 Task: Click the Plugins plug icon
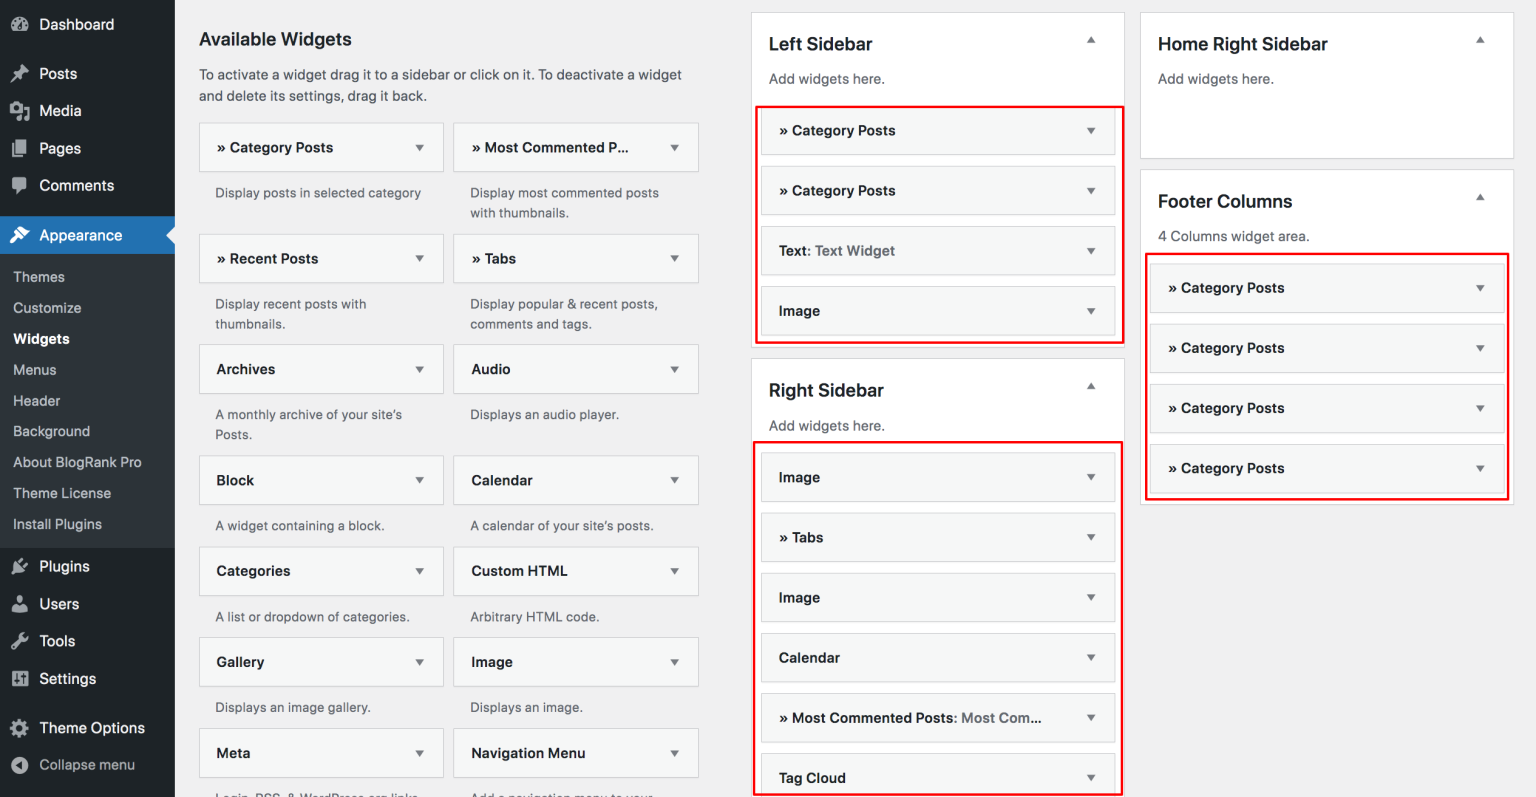click(x=19, y=566)
